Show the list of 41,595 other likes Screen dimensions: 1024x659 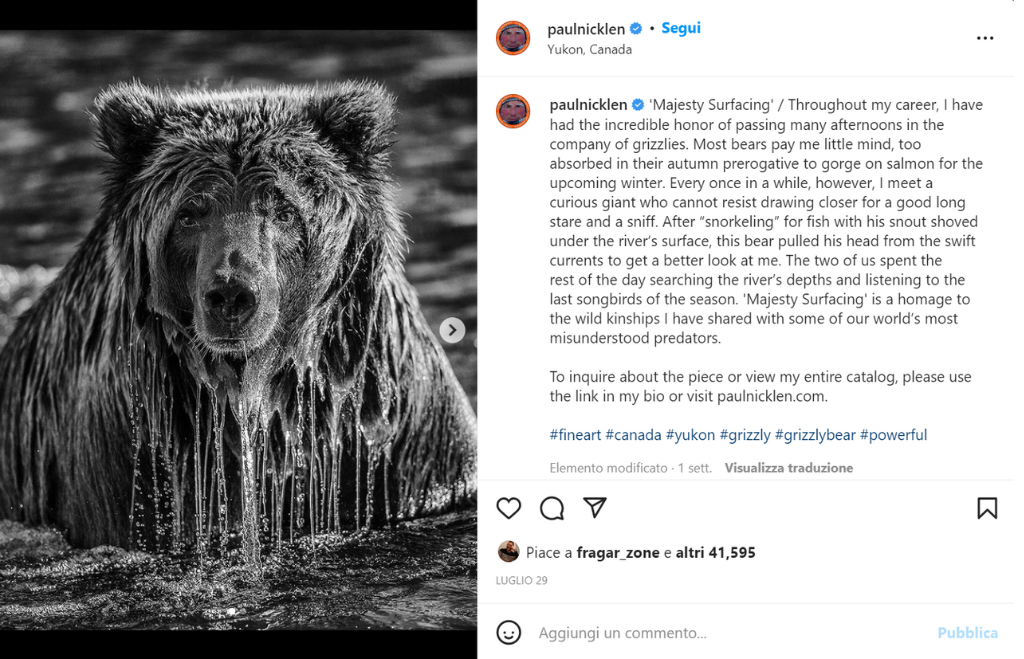point(715,552)
